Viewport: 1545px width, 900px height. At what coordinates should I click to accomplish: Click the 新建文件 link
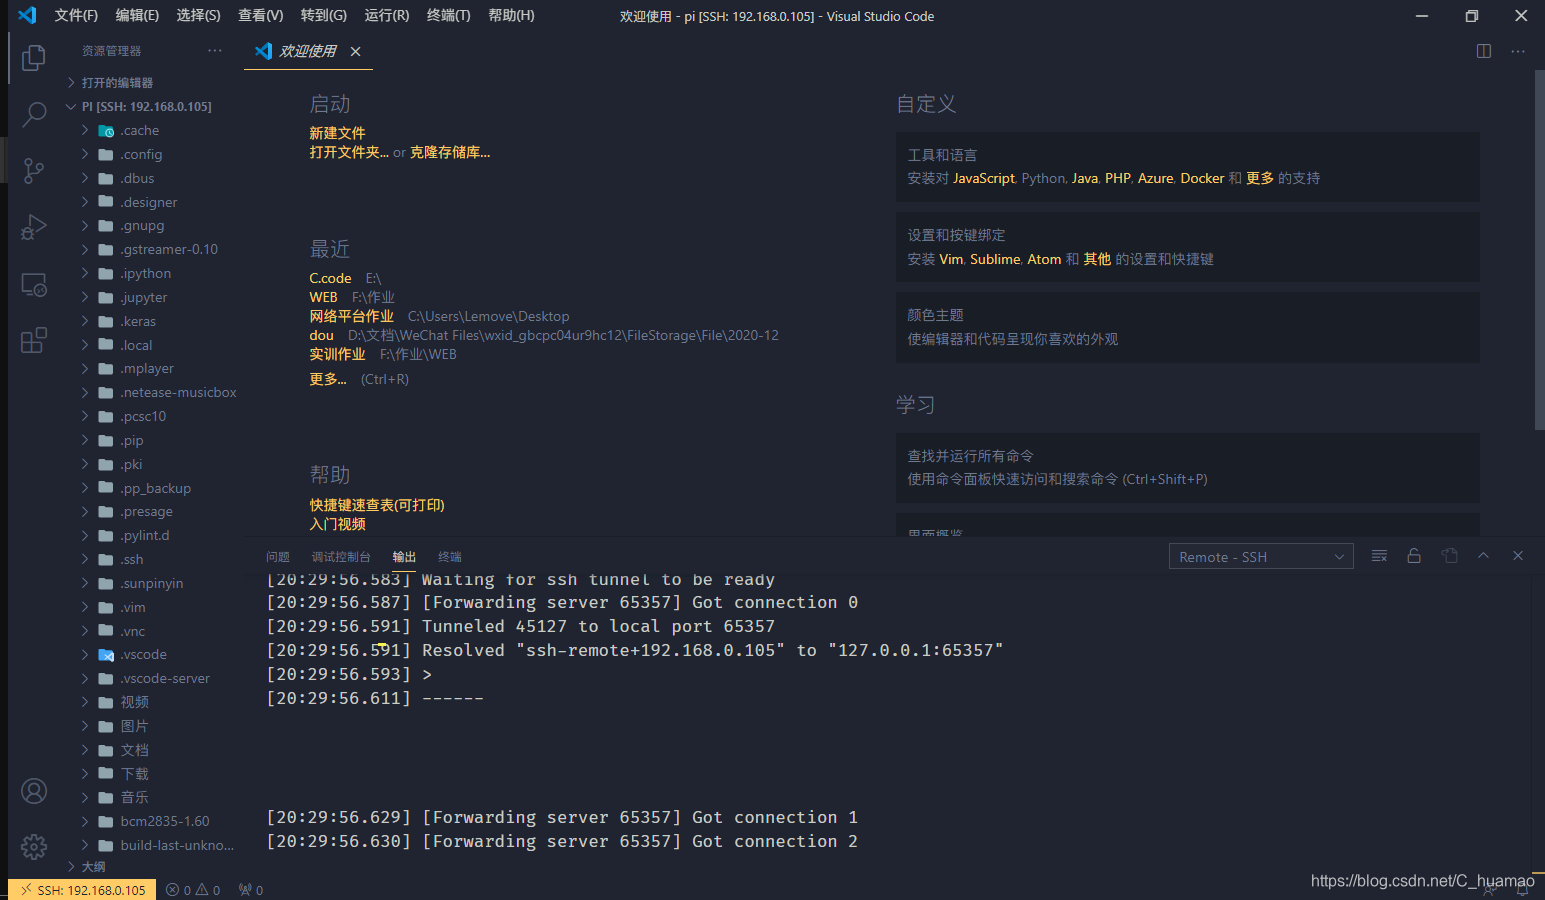[x=337, y=133]
